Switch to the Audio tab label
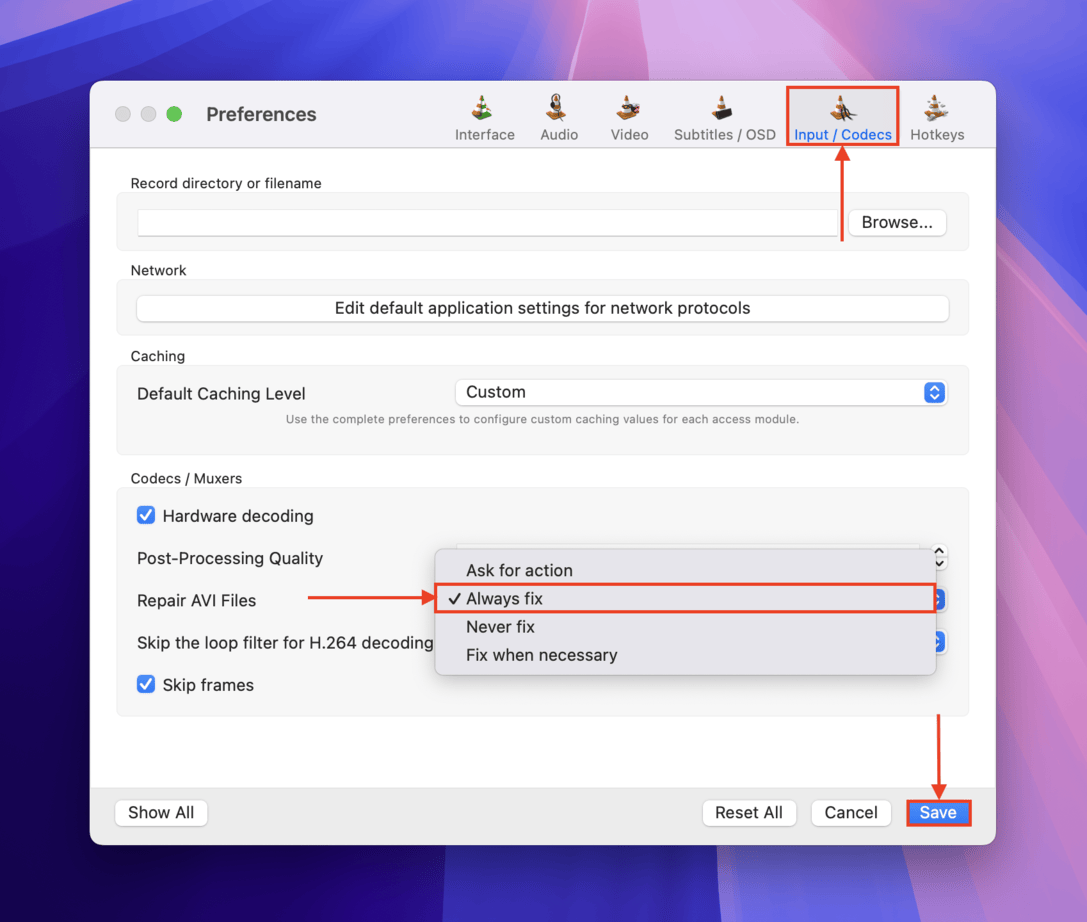The image size is (1087, 922). (x=559, y=134)
